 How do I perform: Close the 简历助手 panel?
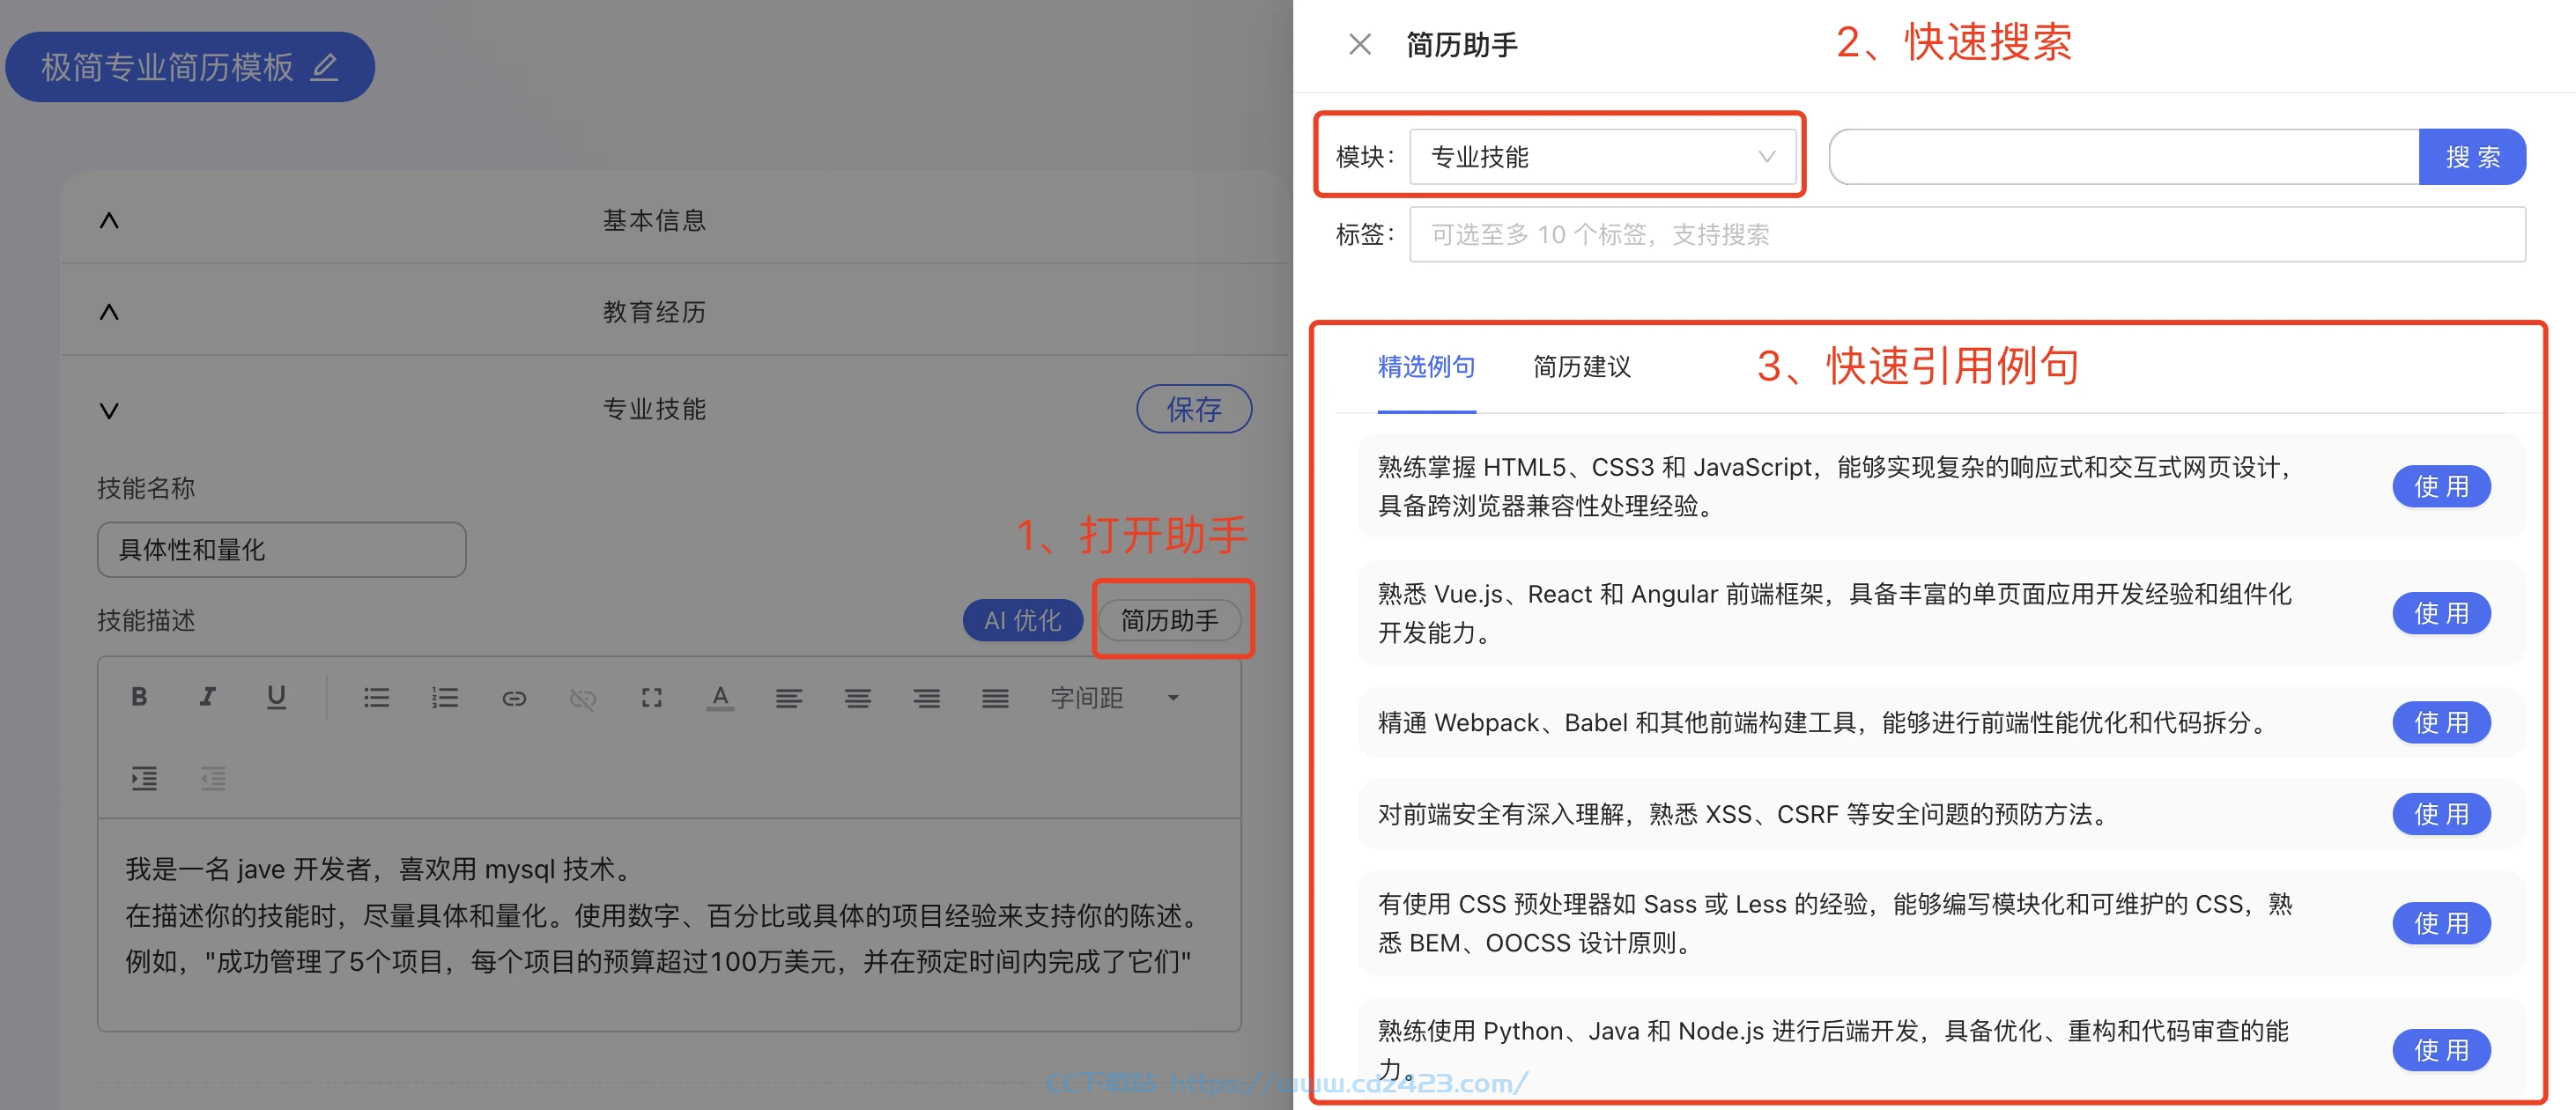point(1359,44)
